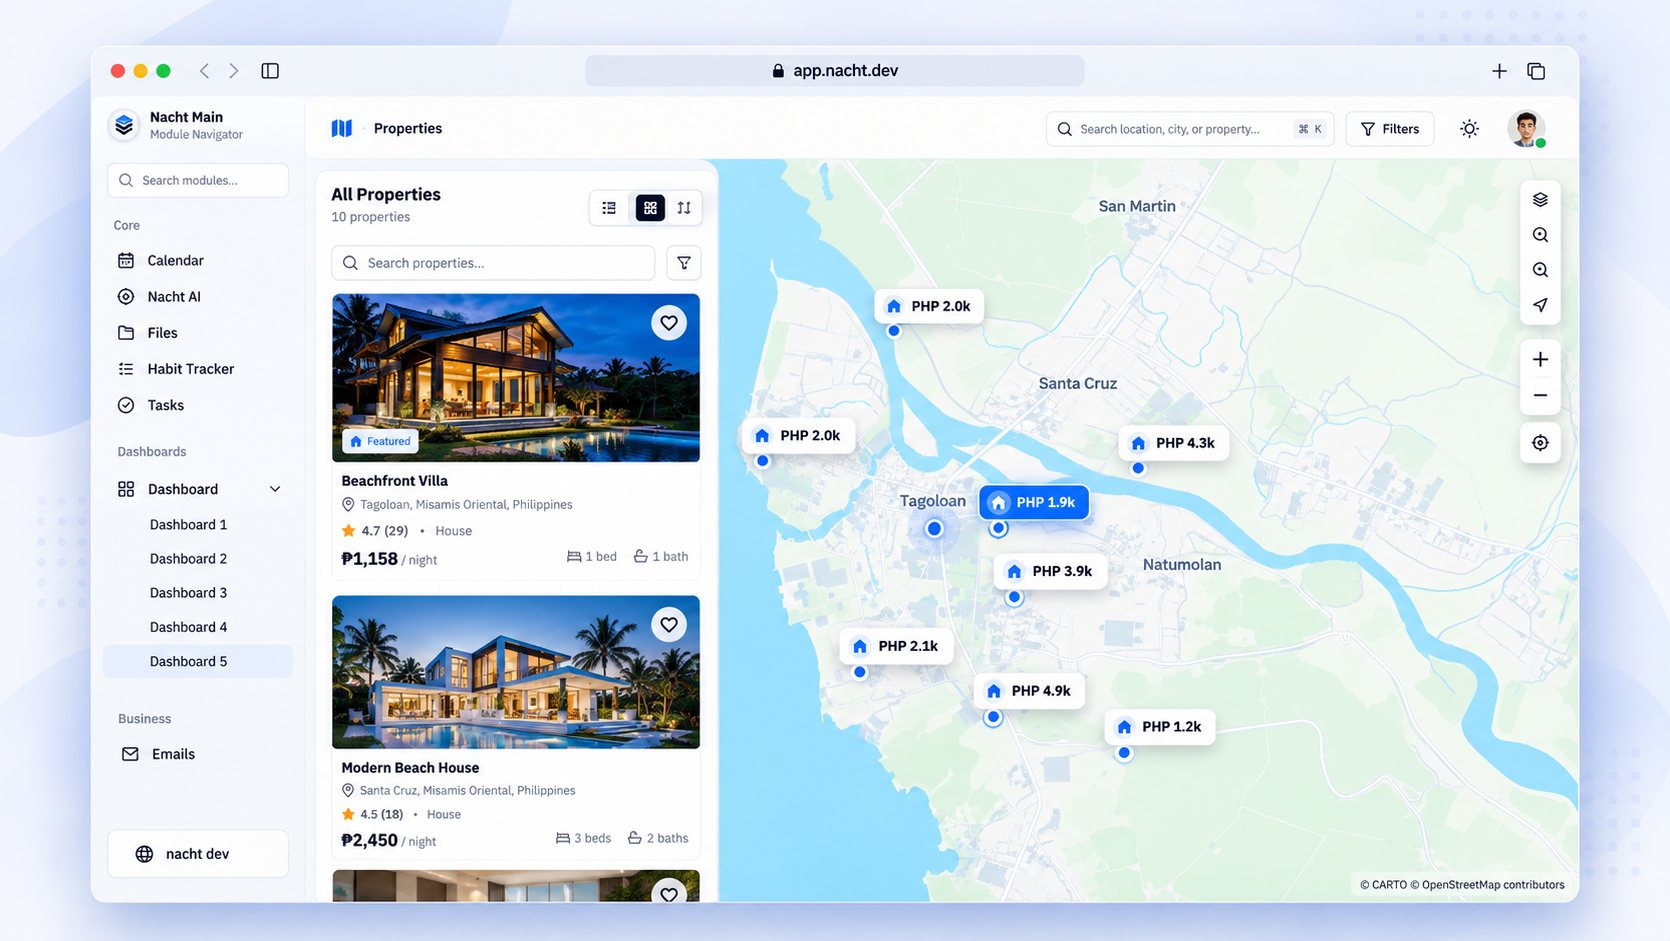
Task: Open the property list filter funnel icon
Action: click(x=684, y=263)
